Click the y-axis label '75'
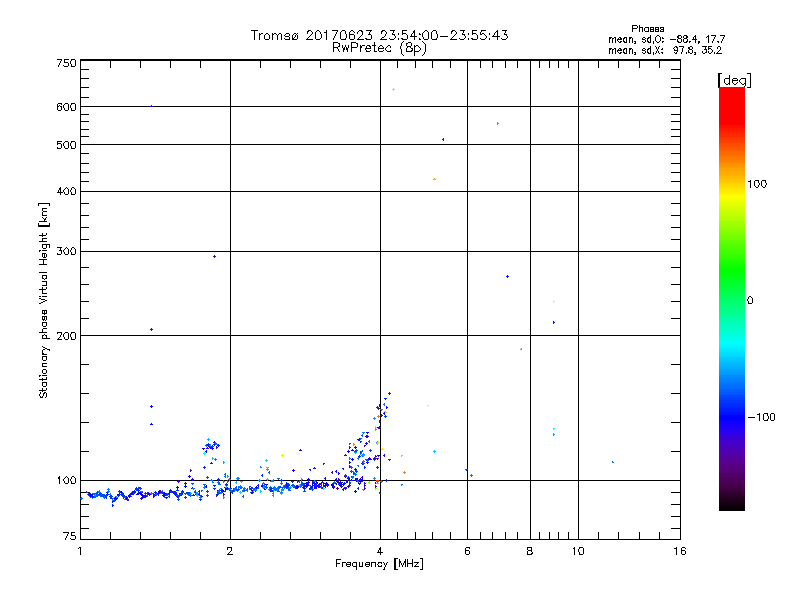Image resolution: width=800 pixels, height=600 pixels. (x=70, y=536)
